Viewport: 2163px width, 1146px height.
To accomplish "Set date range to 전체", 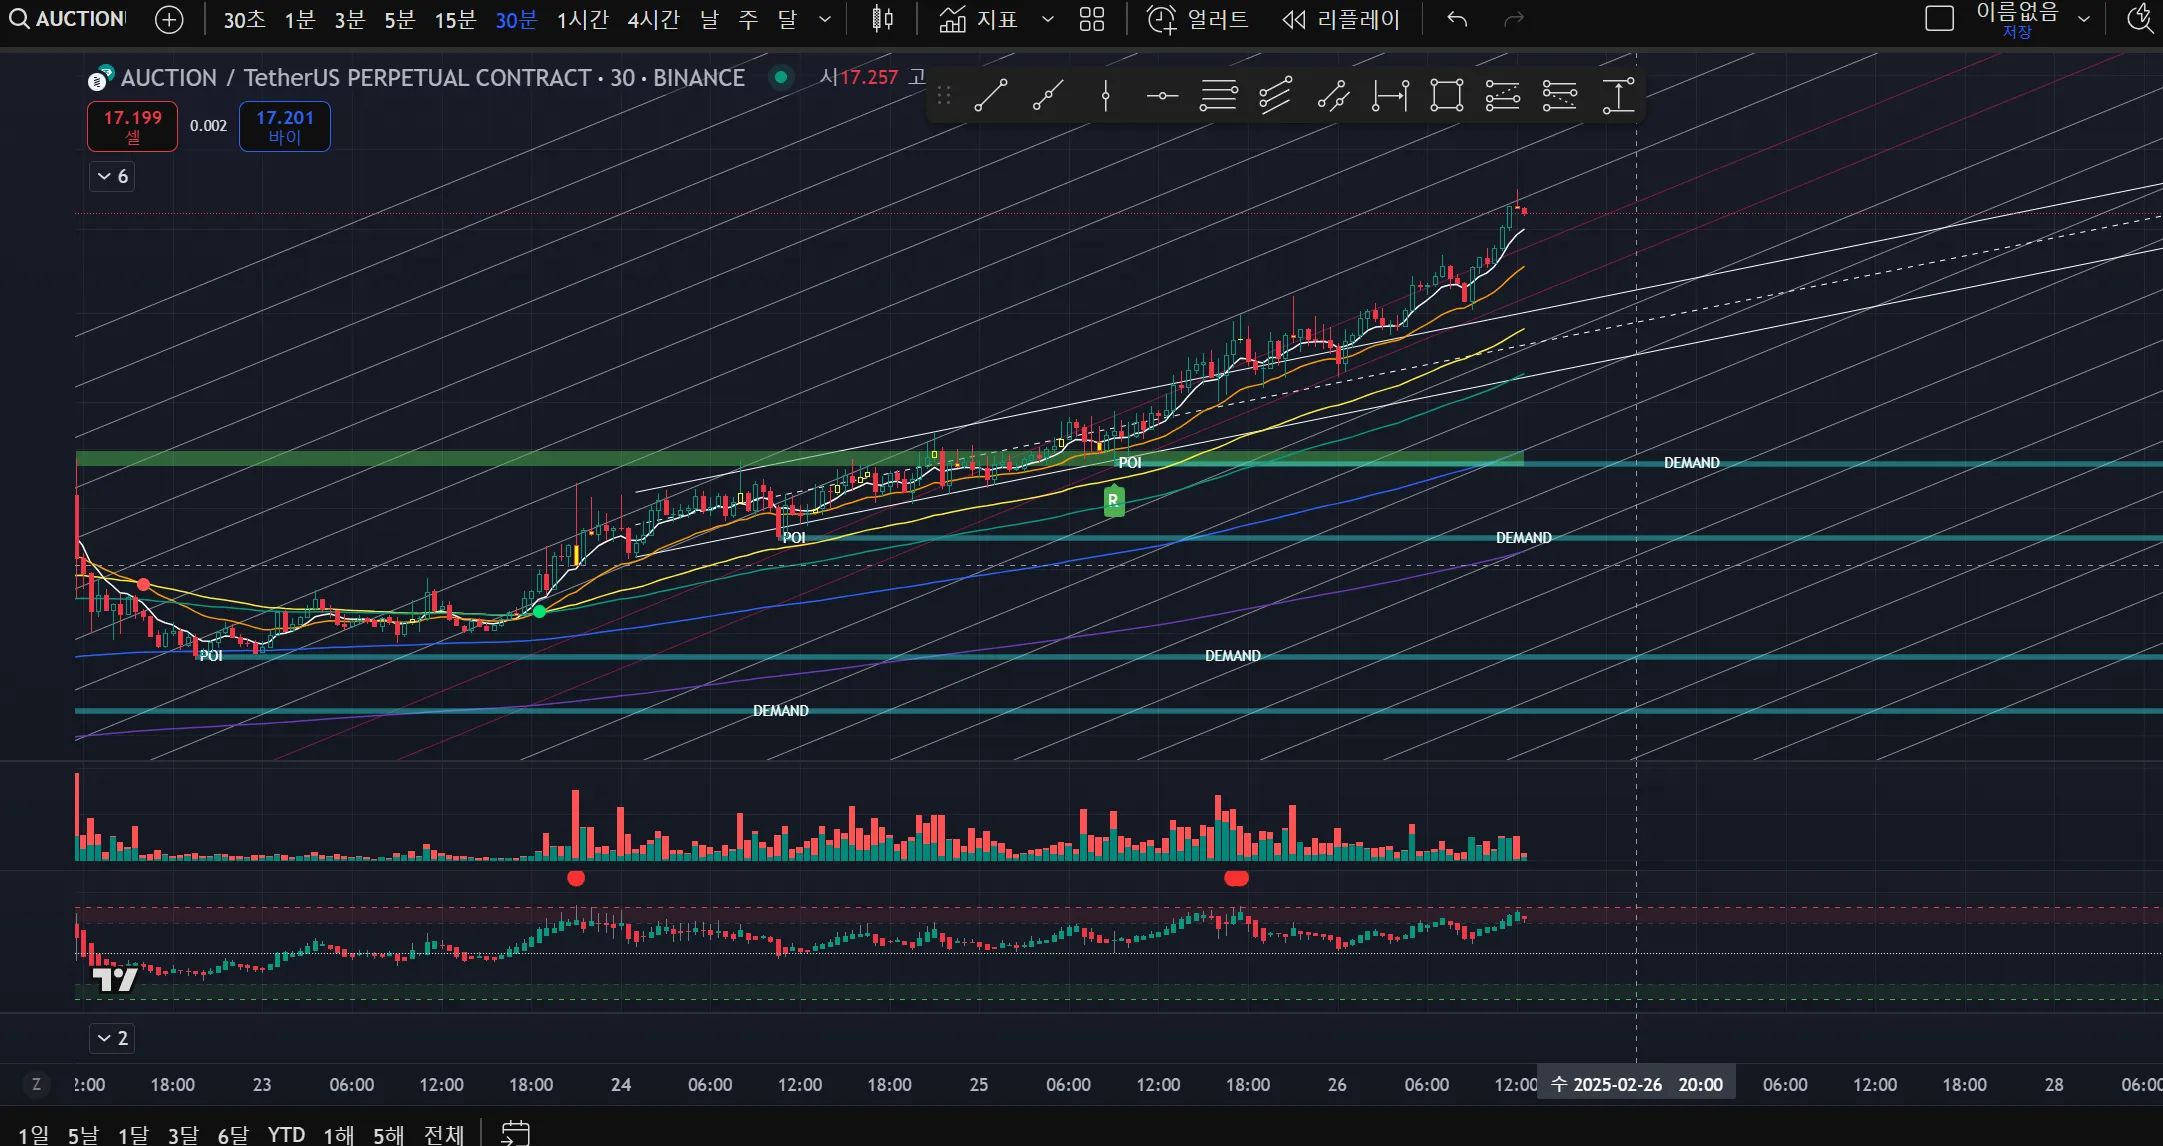I will coord(444,1135).
